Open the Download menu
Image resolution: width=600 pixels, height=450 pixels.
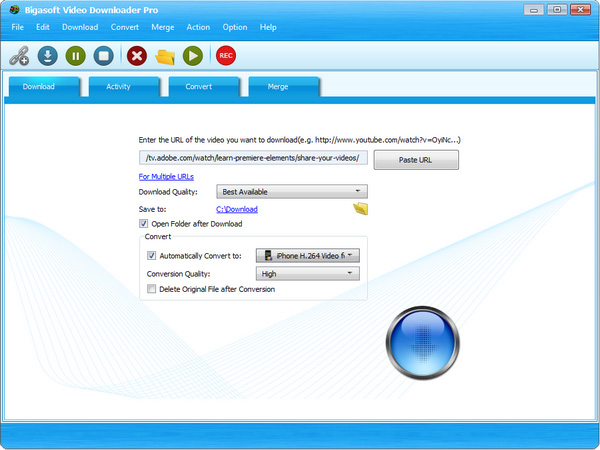80,27
